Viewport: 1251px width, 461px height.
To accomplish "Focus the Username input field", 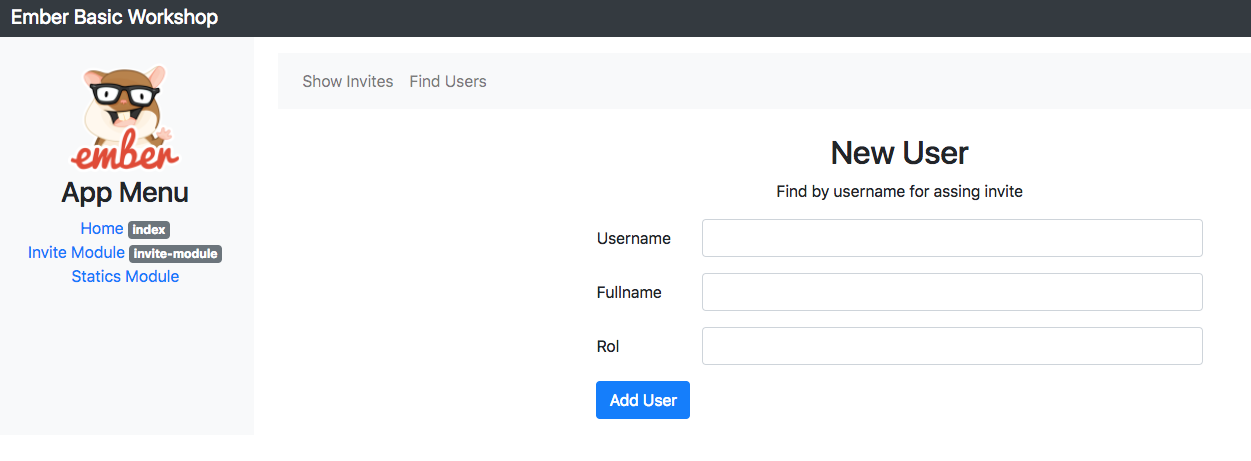I will point(952,238).
